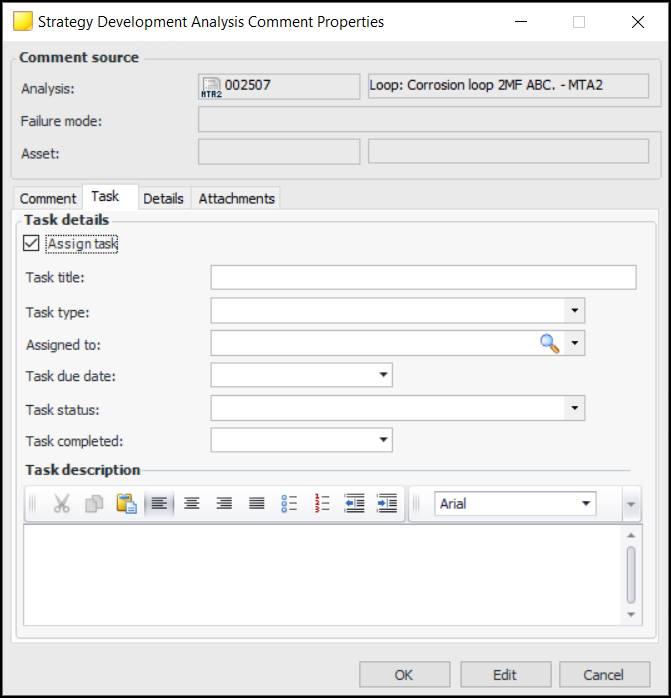Close the Comment Properties dialog window

tap(638, 22)
